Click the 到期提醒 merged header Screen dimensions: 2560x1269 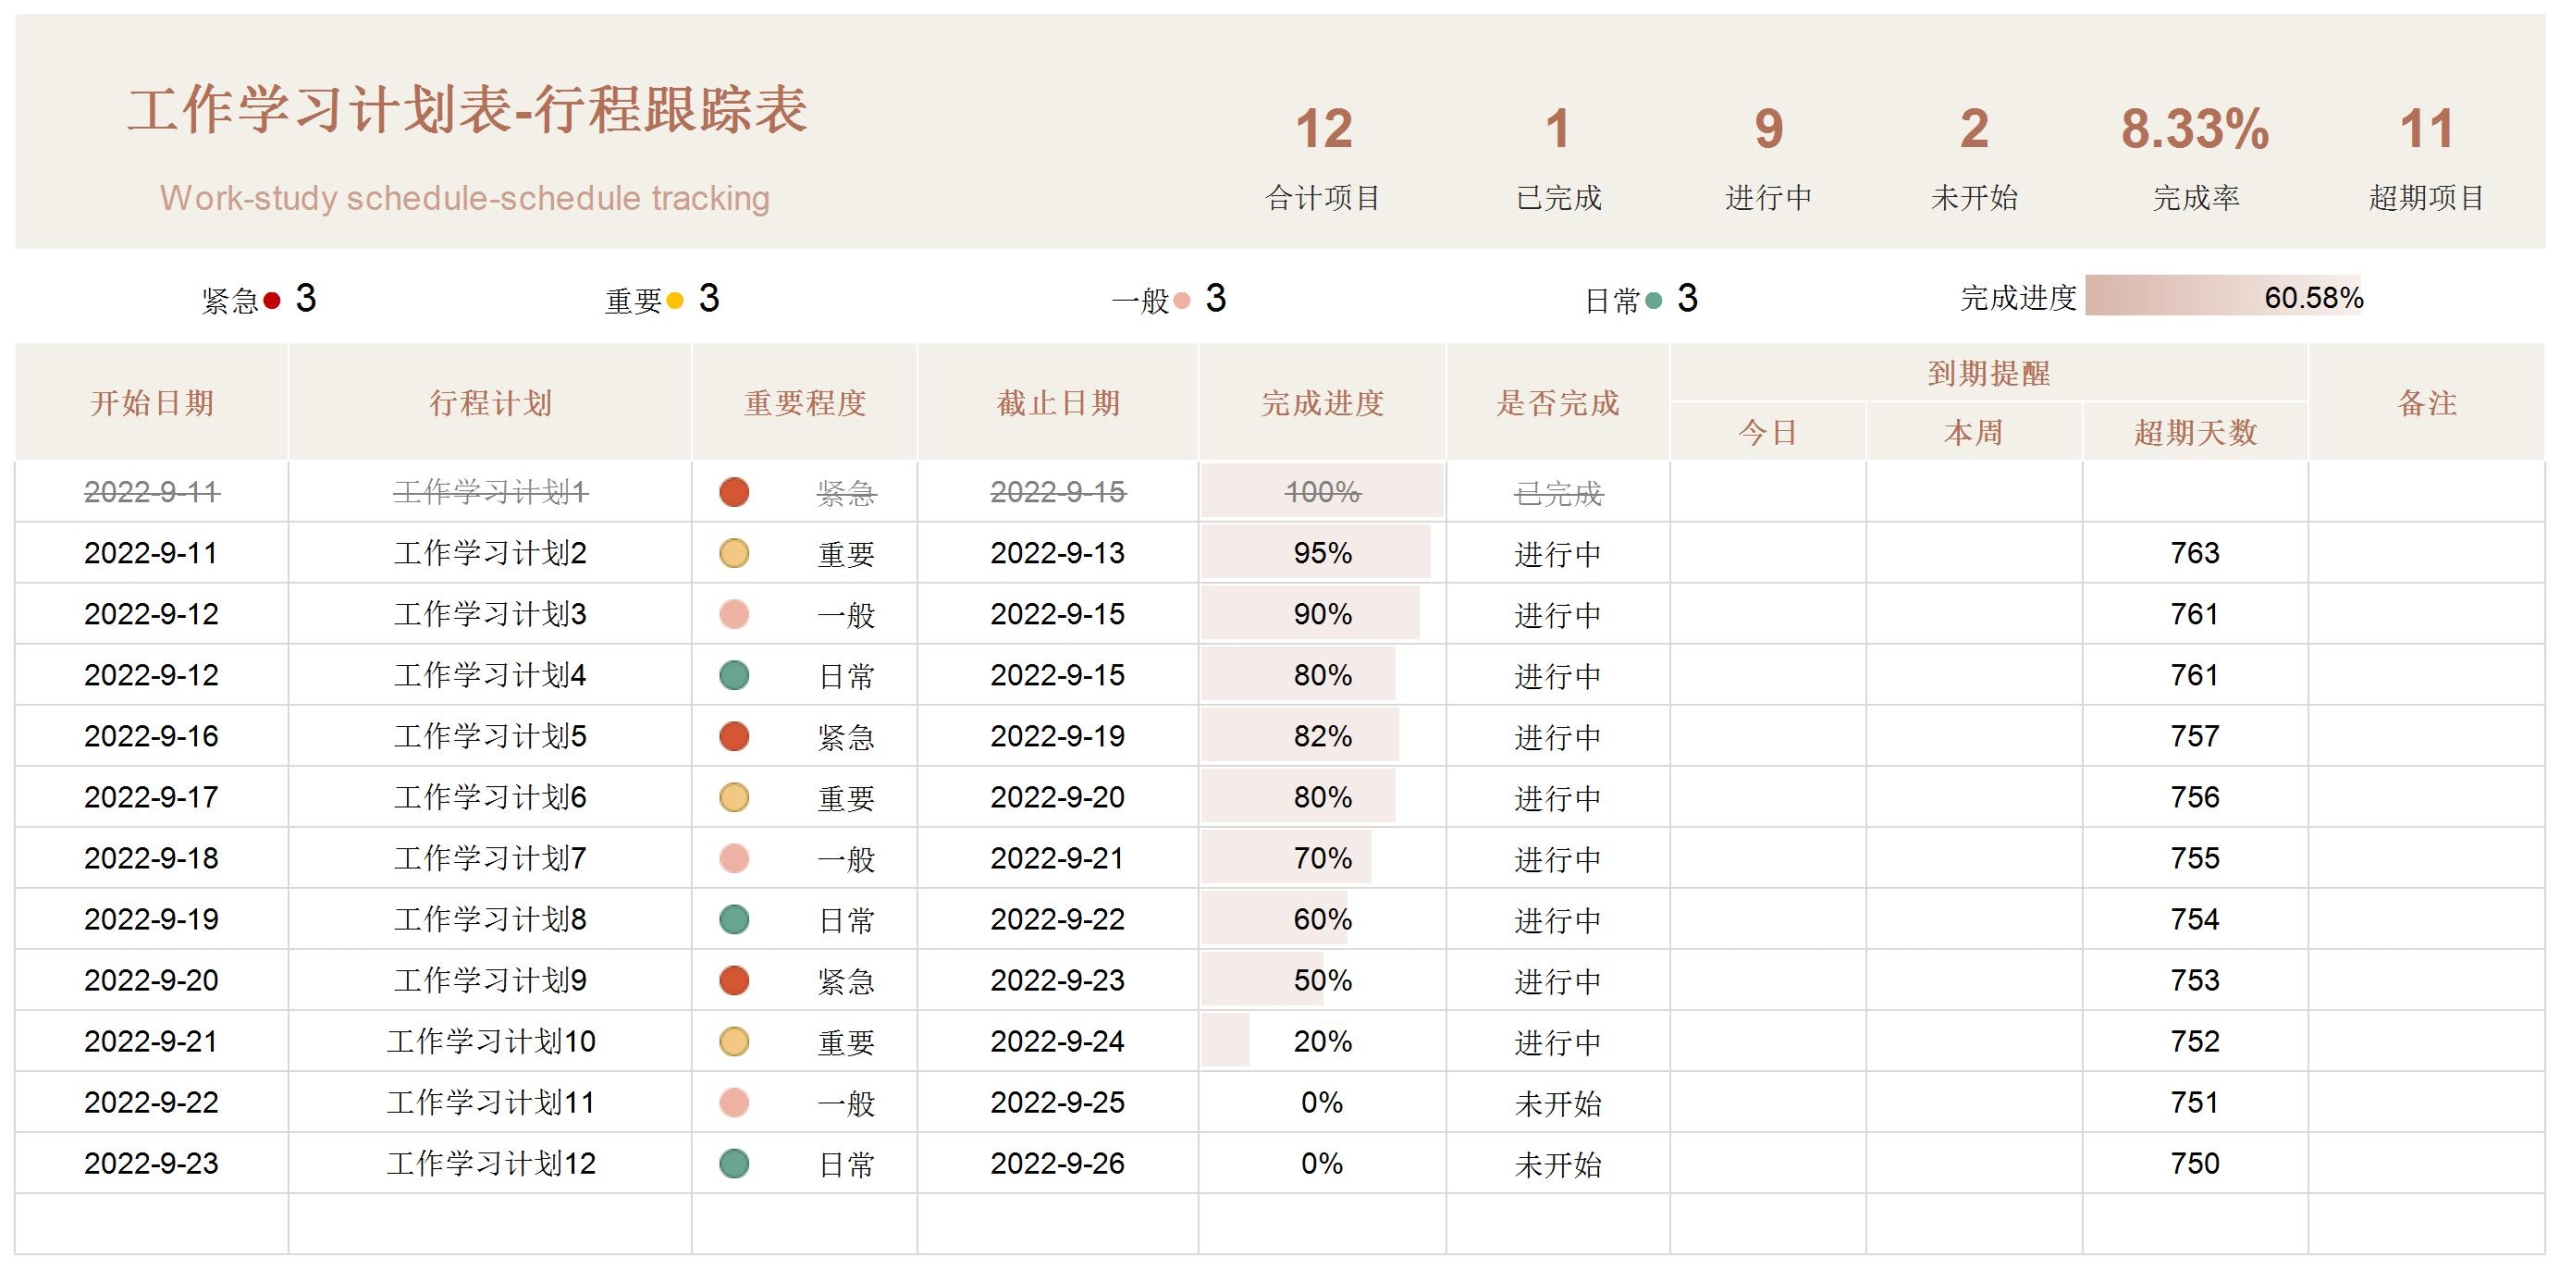[1989, 374]
